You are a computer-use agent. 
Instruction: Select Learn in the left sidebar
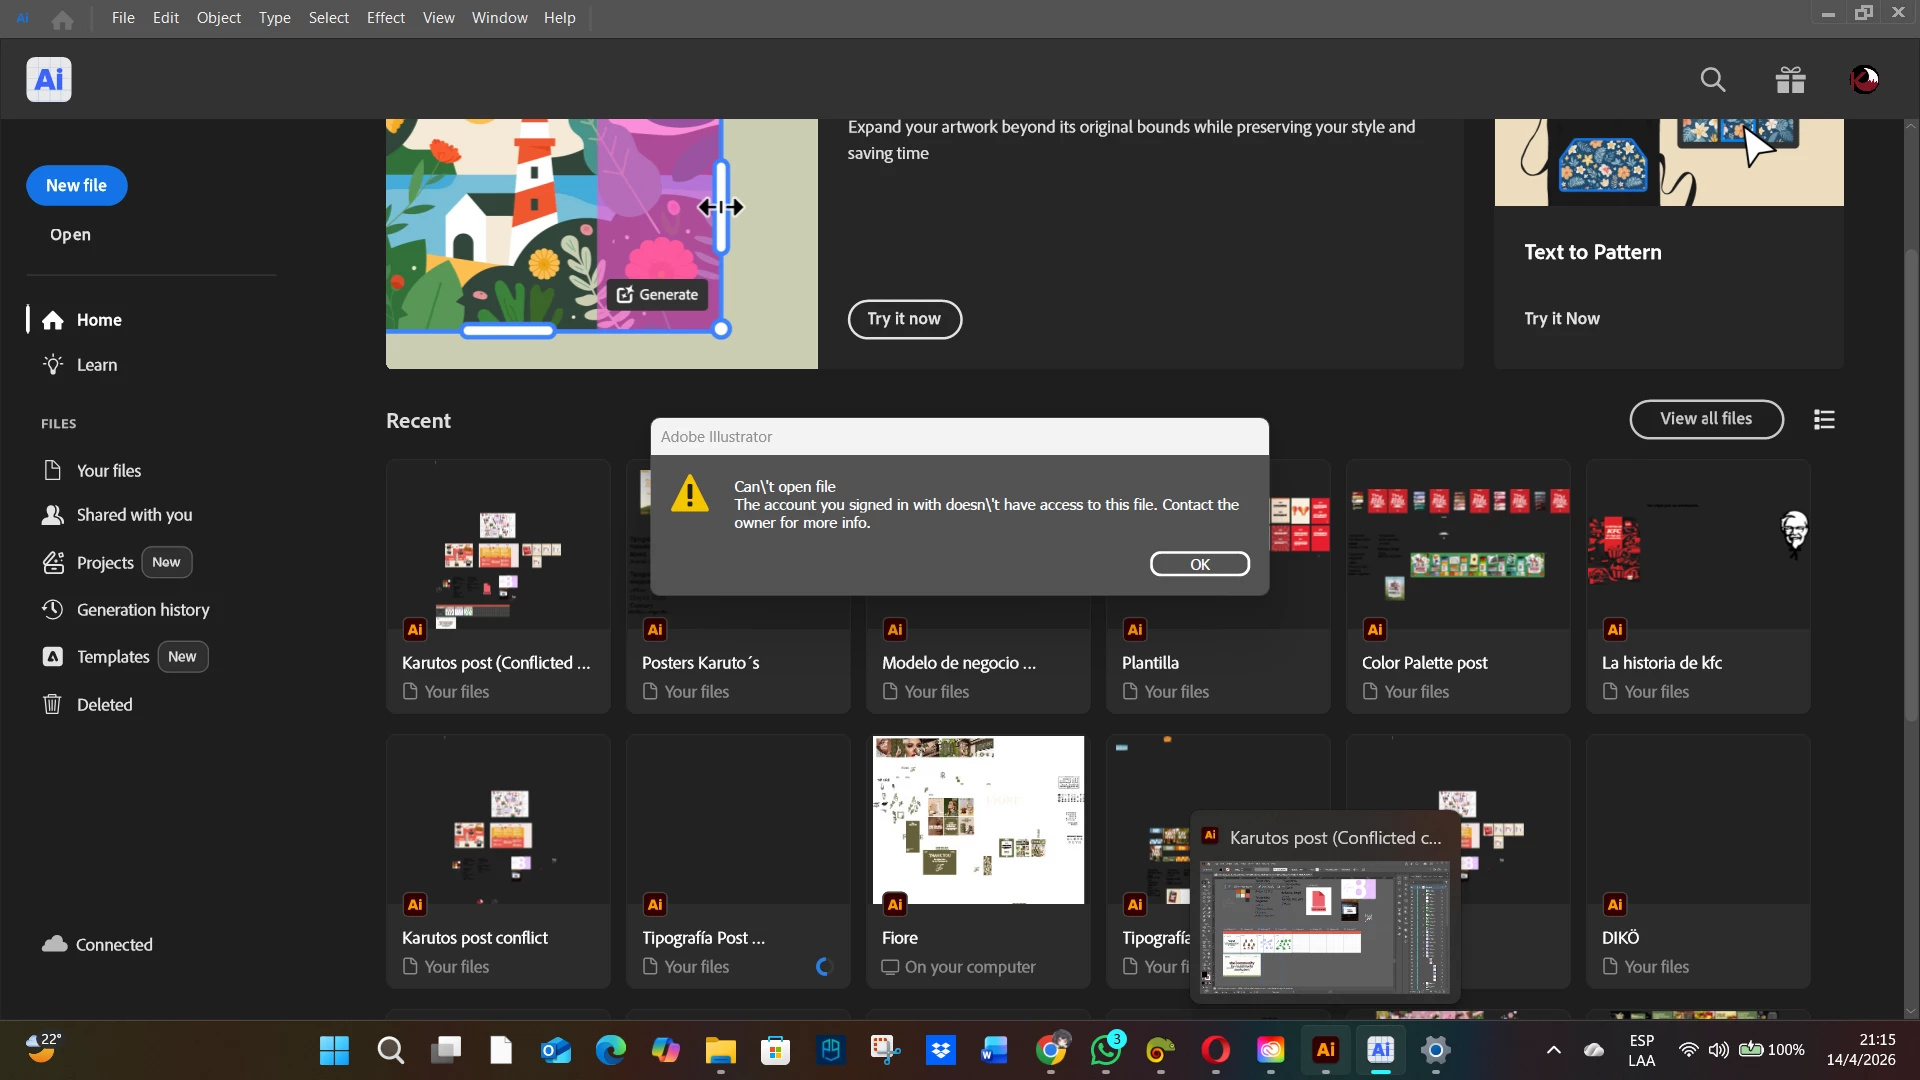tap(97, 365)
